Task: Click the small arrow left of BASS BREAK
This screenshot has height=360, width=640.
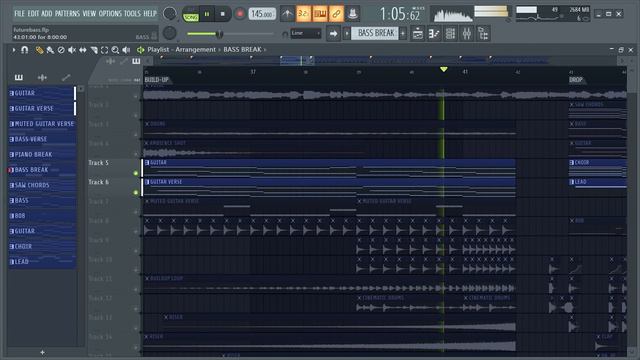Action: [347, 33]
